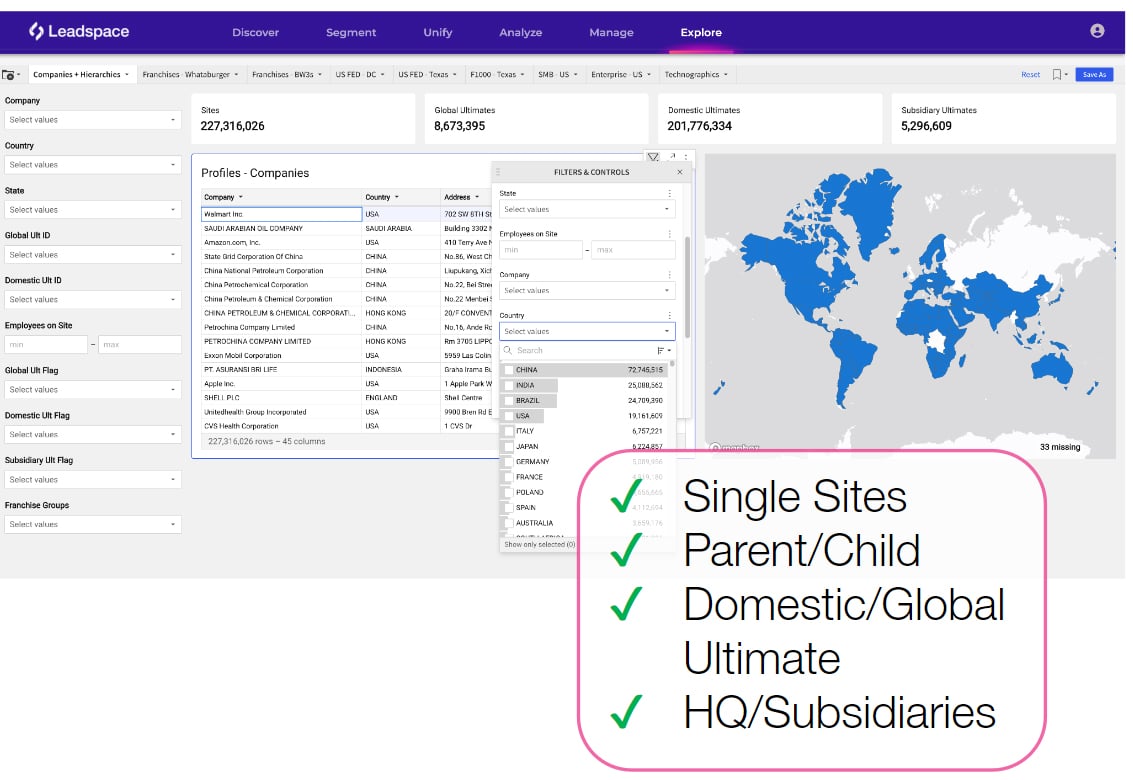
Task: Go to the Discover menu
Action: 255,33
